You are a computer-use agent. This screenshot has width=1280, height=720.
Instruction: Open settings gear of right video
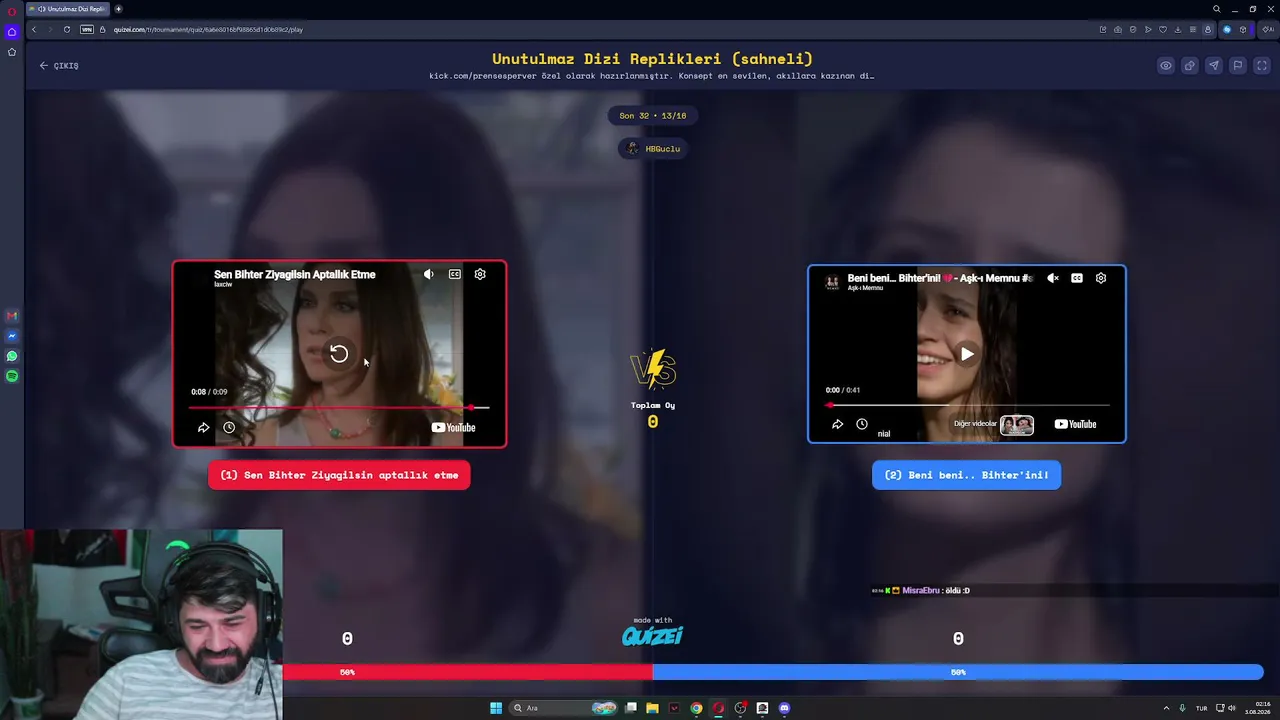click(x=1101, y=278)
